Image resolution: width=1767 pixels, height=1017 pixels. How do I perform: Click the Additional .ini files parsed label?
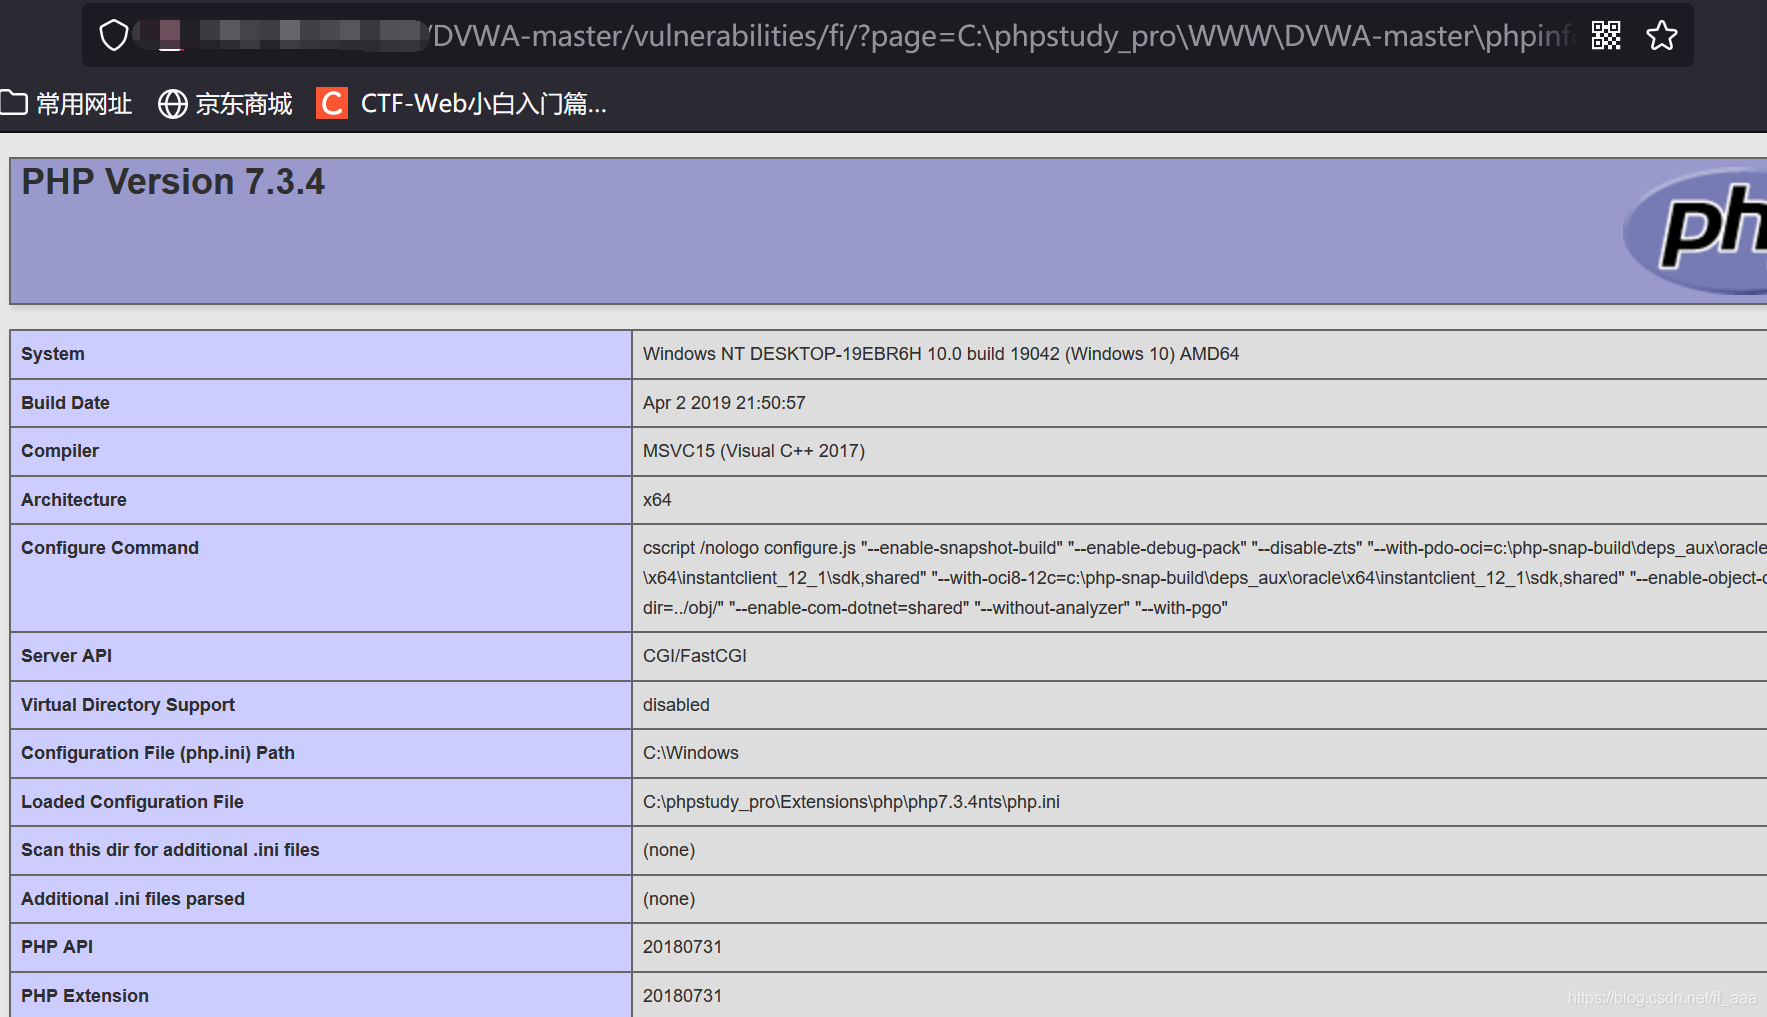point(133,899)
